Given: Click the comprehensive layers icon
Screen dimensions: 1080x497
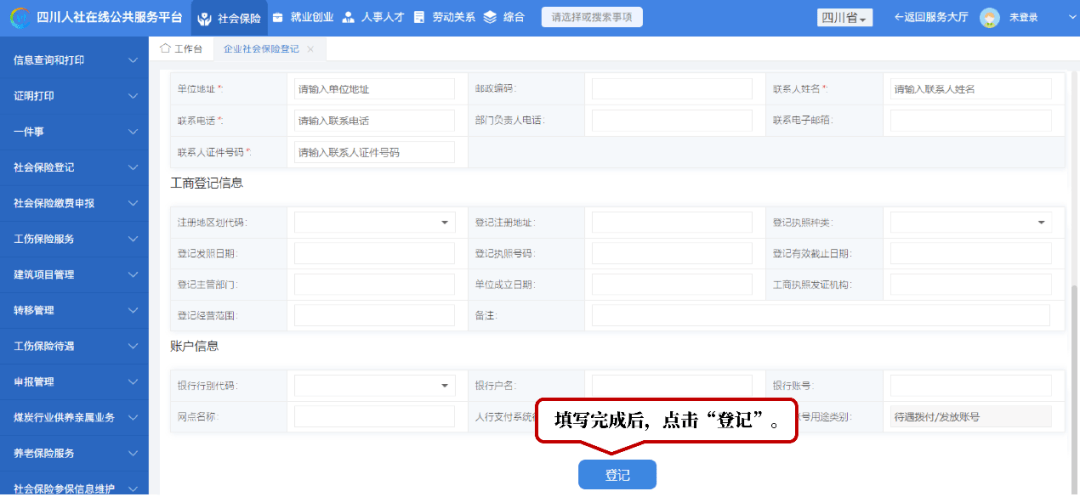Looking at the screenshot, I should pyautogui.click(x=489, y=18).
